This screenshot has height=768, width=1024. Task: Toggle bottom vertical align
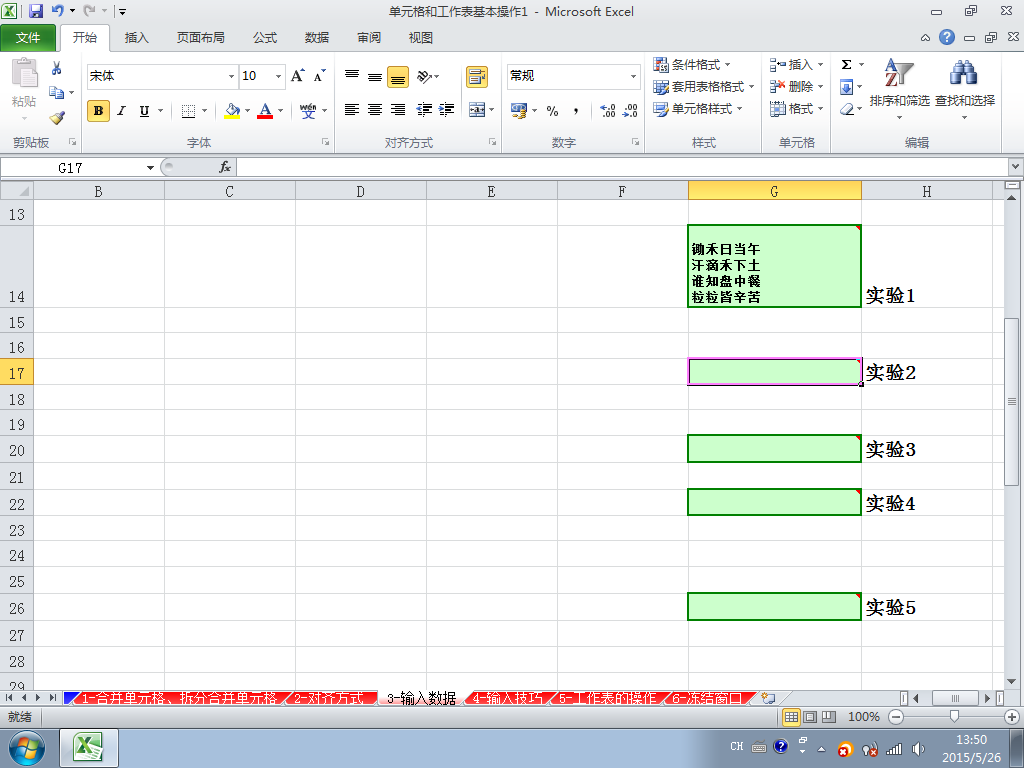click(x=398, y=77)
